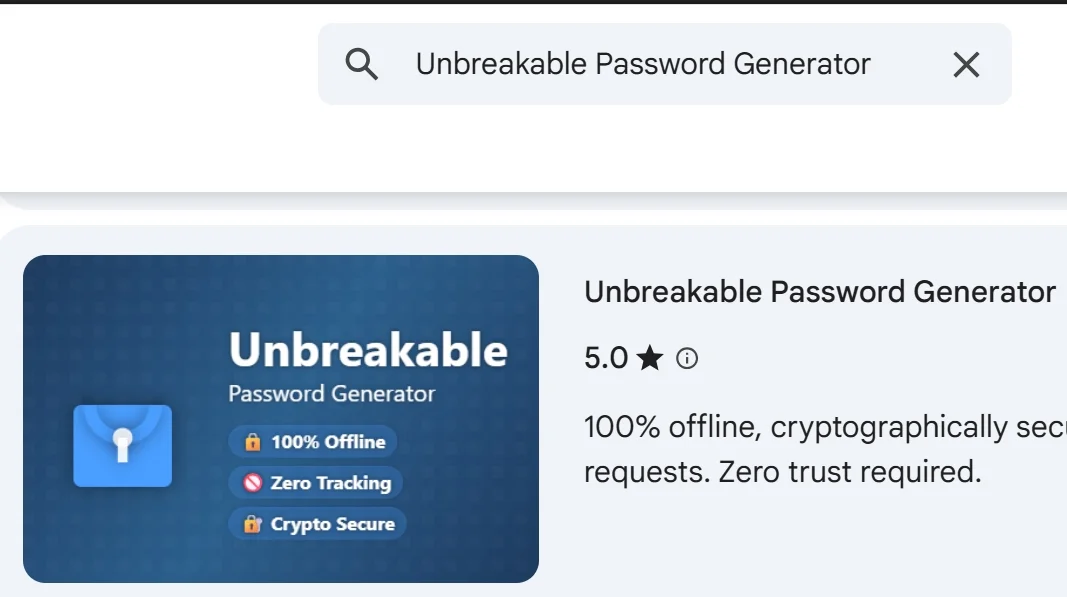
Task: Click the orange lock icon on Crypto Secure badge
Action: point(253,523)
